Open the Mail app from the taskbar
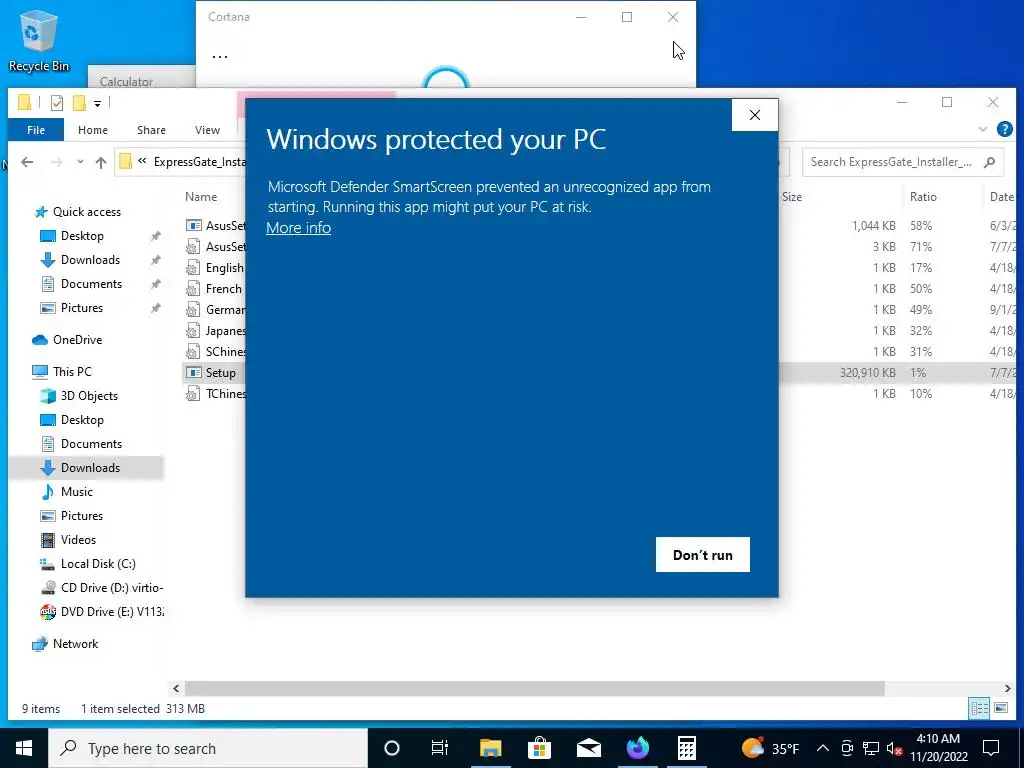 tap(588, 748)
